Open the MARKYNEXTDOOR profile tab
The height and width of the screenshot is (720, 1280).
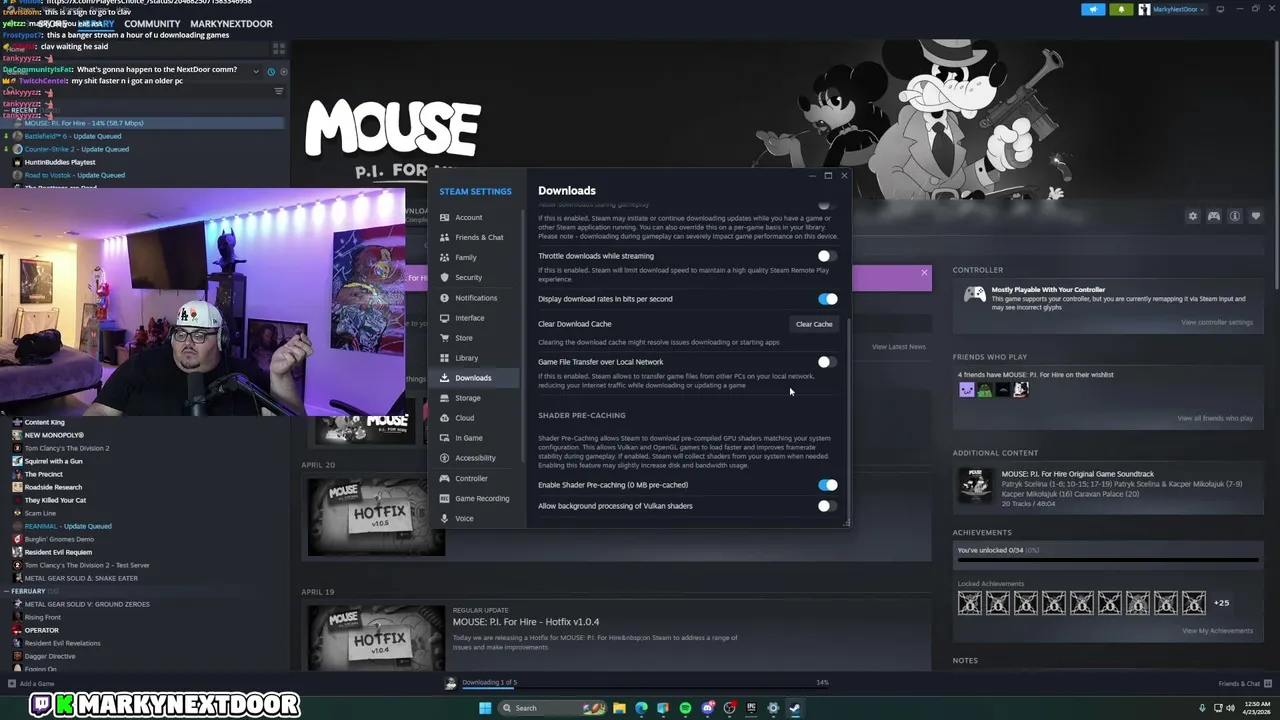[231, 24]
